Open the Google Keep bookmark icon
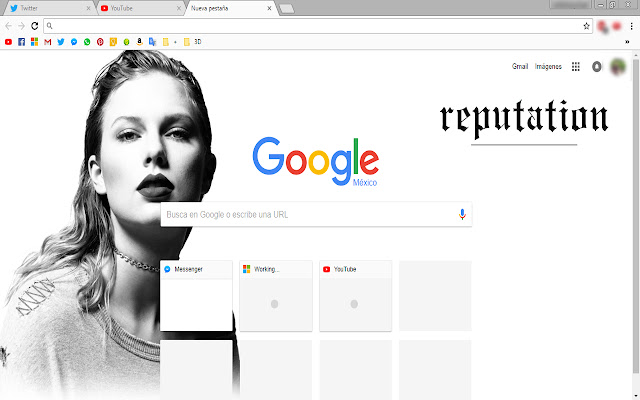 [113, 42]
